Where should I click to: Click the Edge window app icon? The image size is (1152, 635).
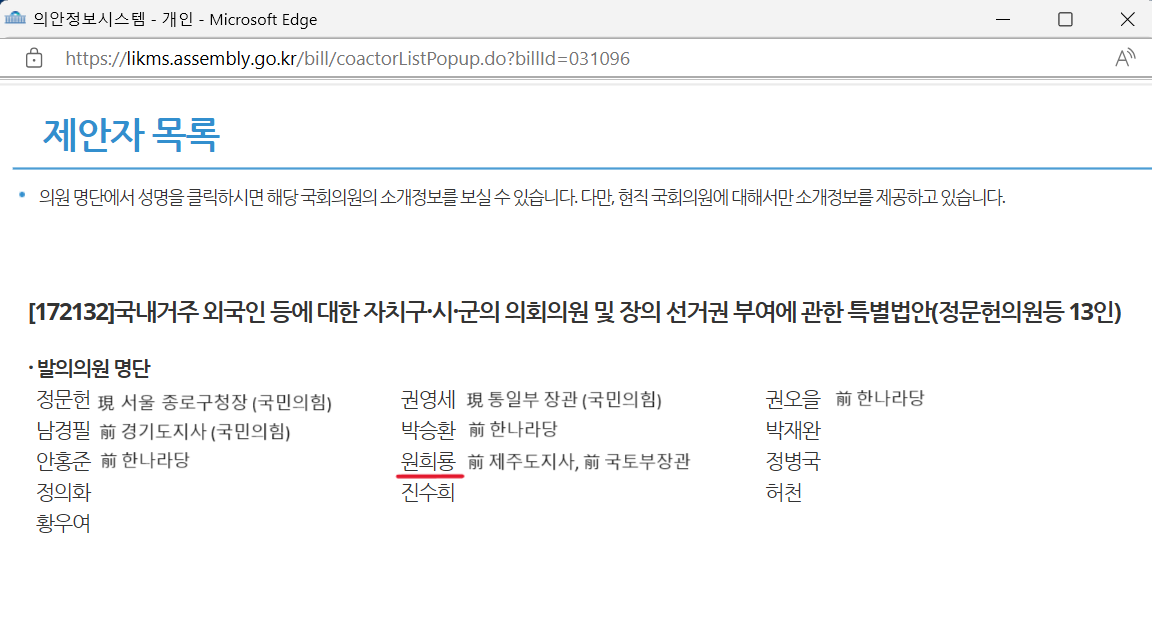[x=15, y=18]
